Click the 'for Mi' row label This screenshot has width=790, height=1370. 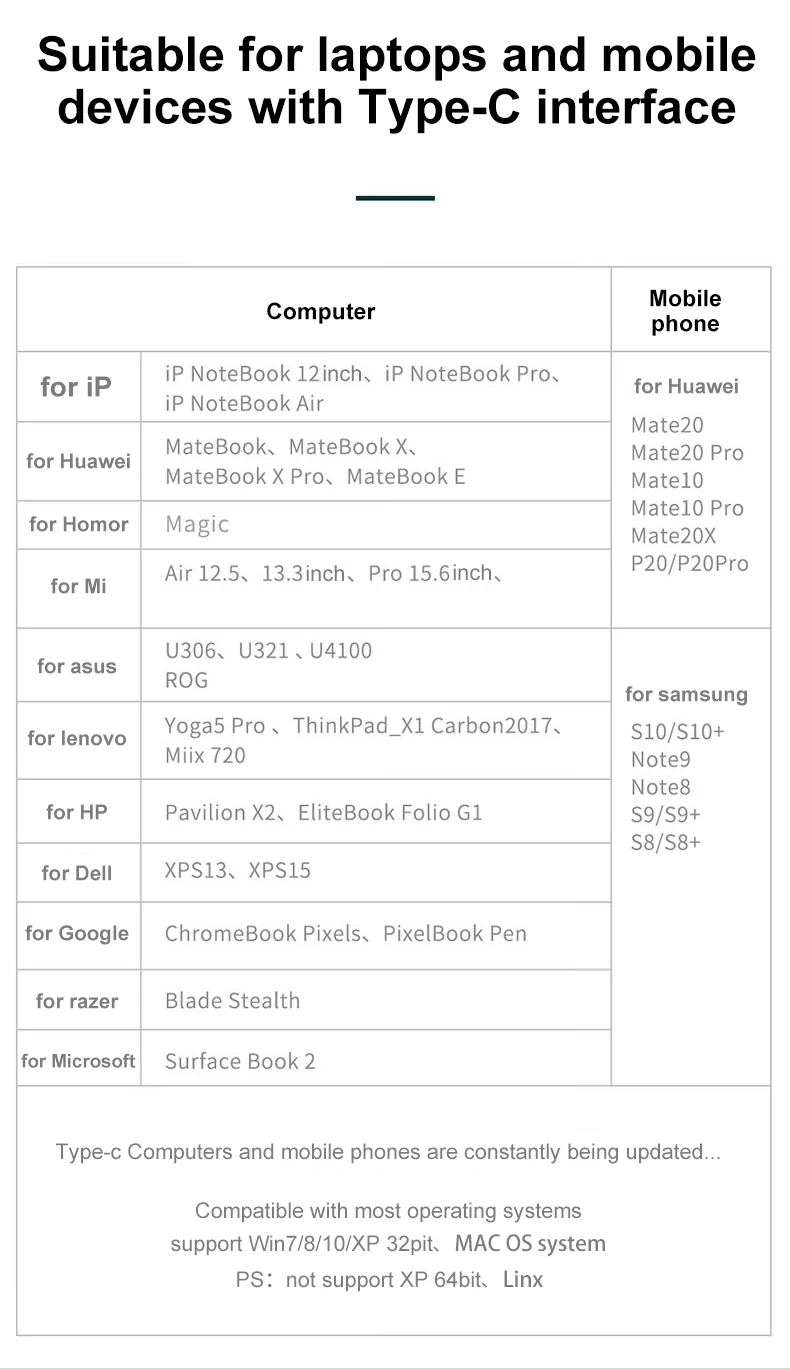pos(78,586)
